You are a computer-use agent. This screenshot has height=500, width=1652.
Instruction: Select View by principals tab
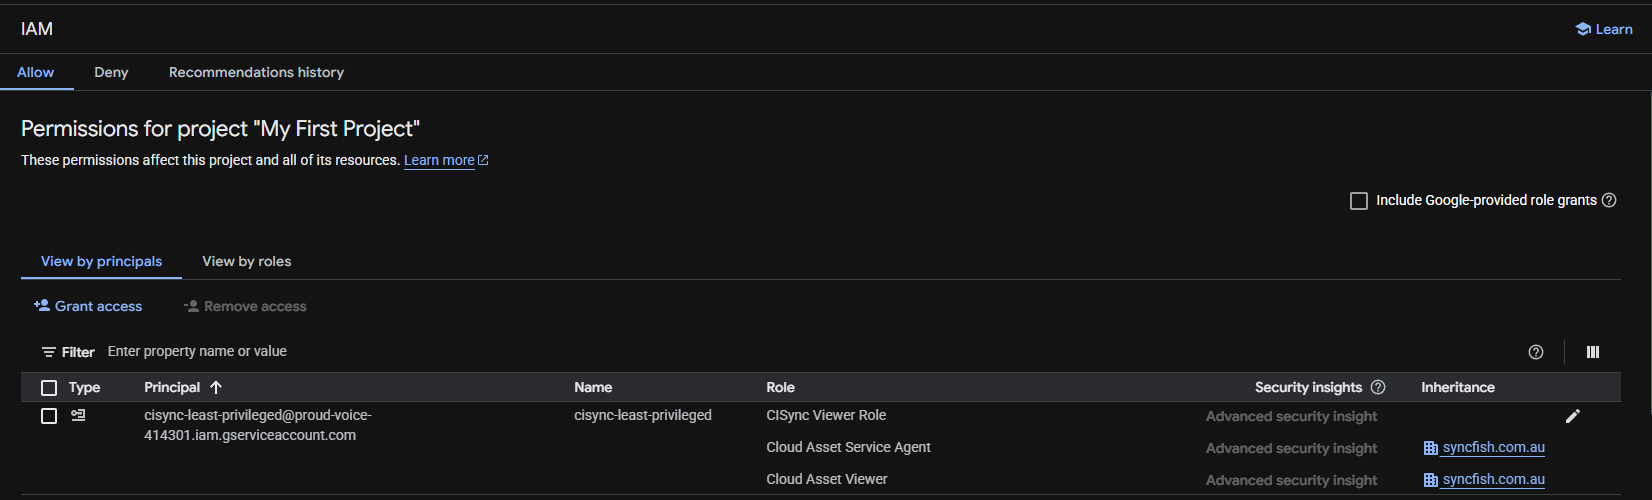click(x=101, y=261)
